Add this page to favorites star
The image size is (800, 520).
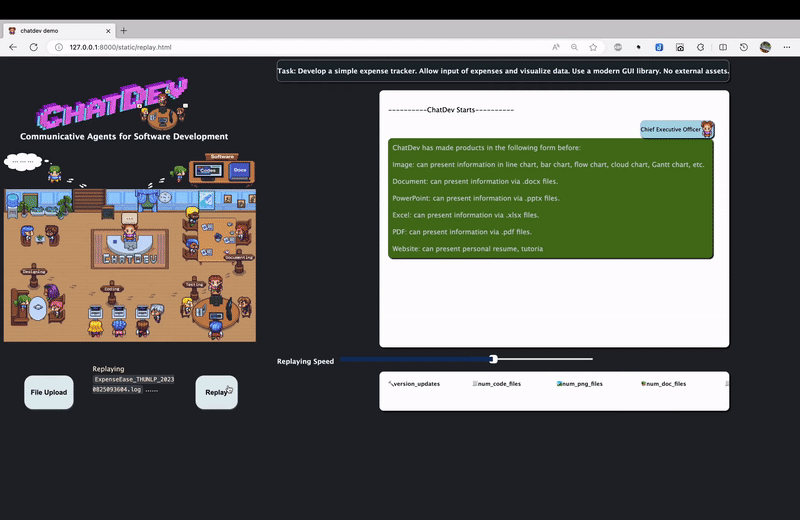pos(593,47)
